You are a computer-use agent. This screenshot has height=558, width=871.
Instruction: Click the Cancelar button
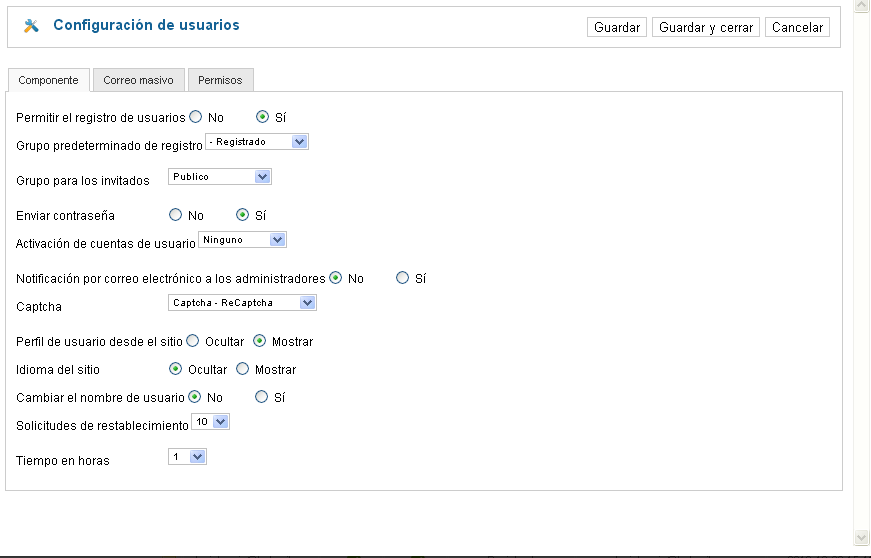(797, 27)
